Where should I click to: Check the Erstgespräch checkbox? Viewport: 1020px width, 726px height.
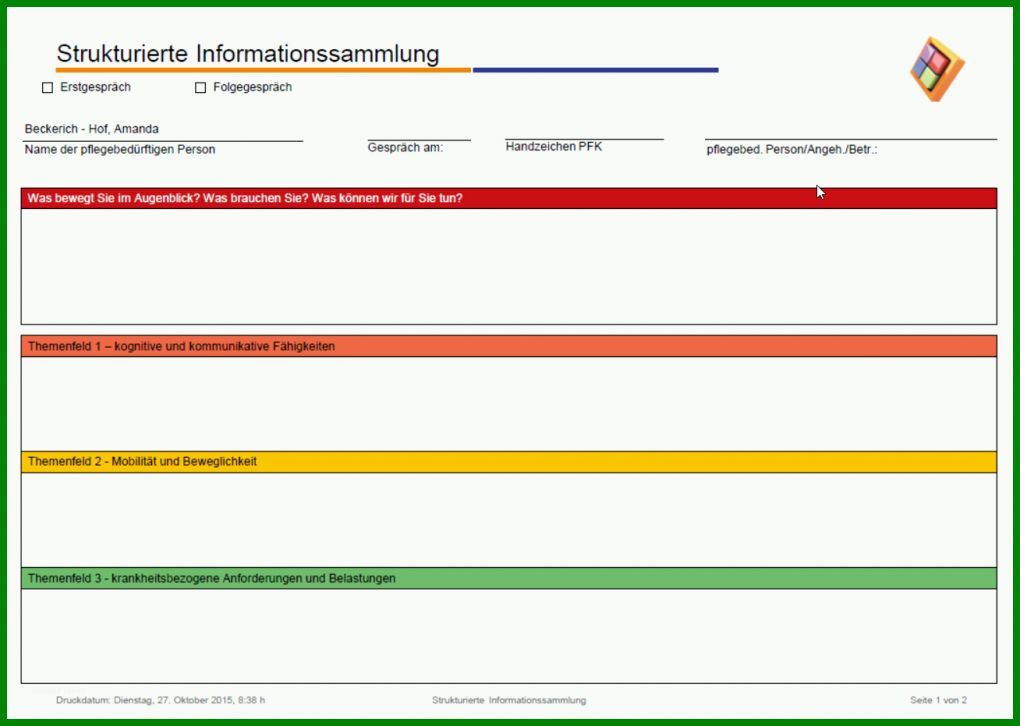point(47,87)
